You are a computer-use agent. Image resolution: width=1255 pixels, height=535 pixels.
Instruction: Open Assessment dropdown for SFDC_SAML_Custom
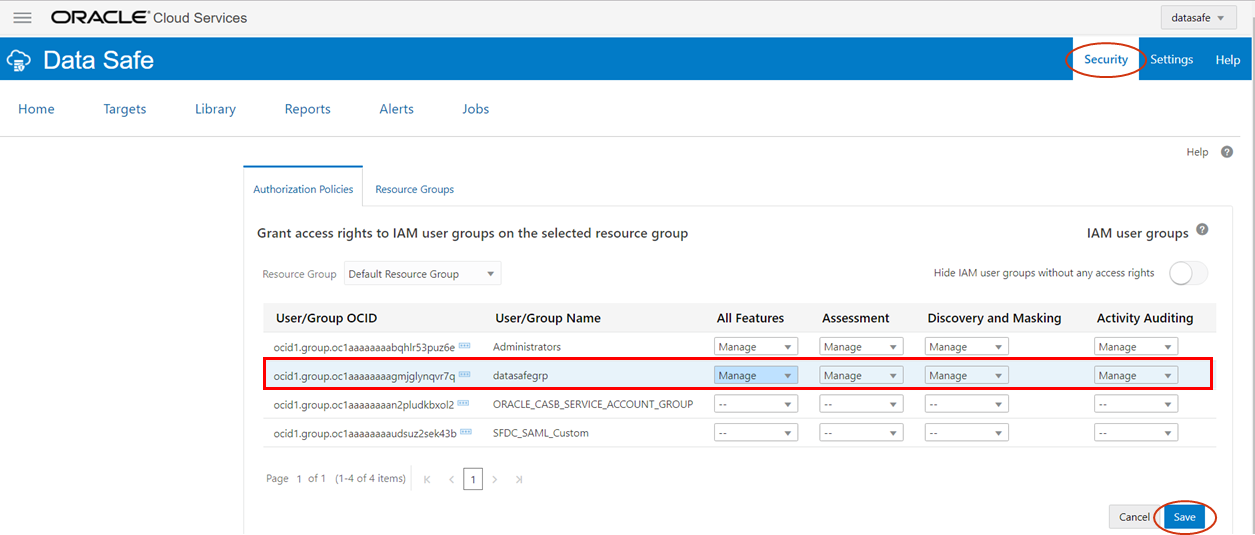coord(861,434)
